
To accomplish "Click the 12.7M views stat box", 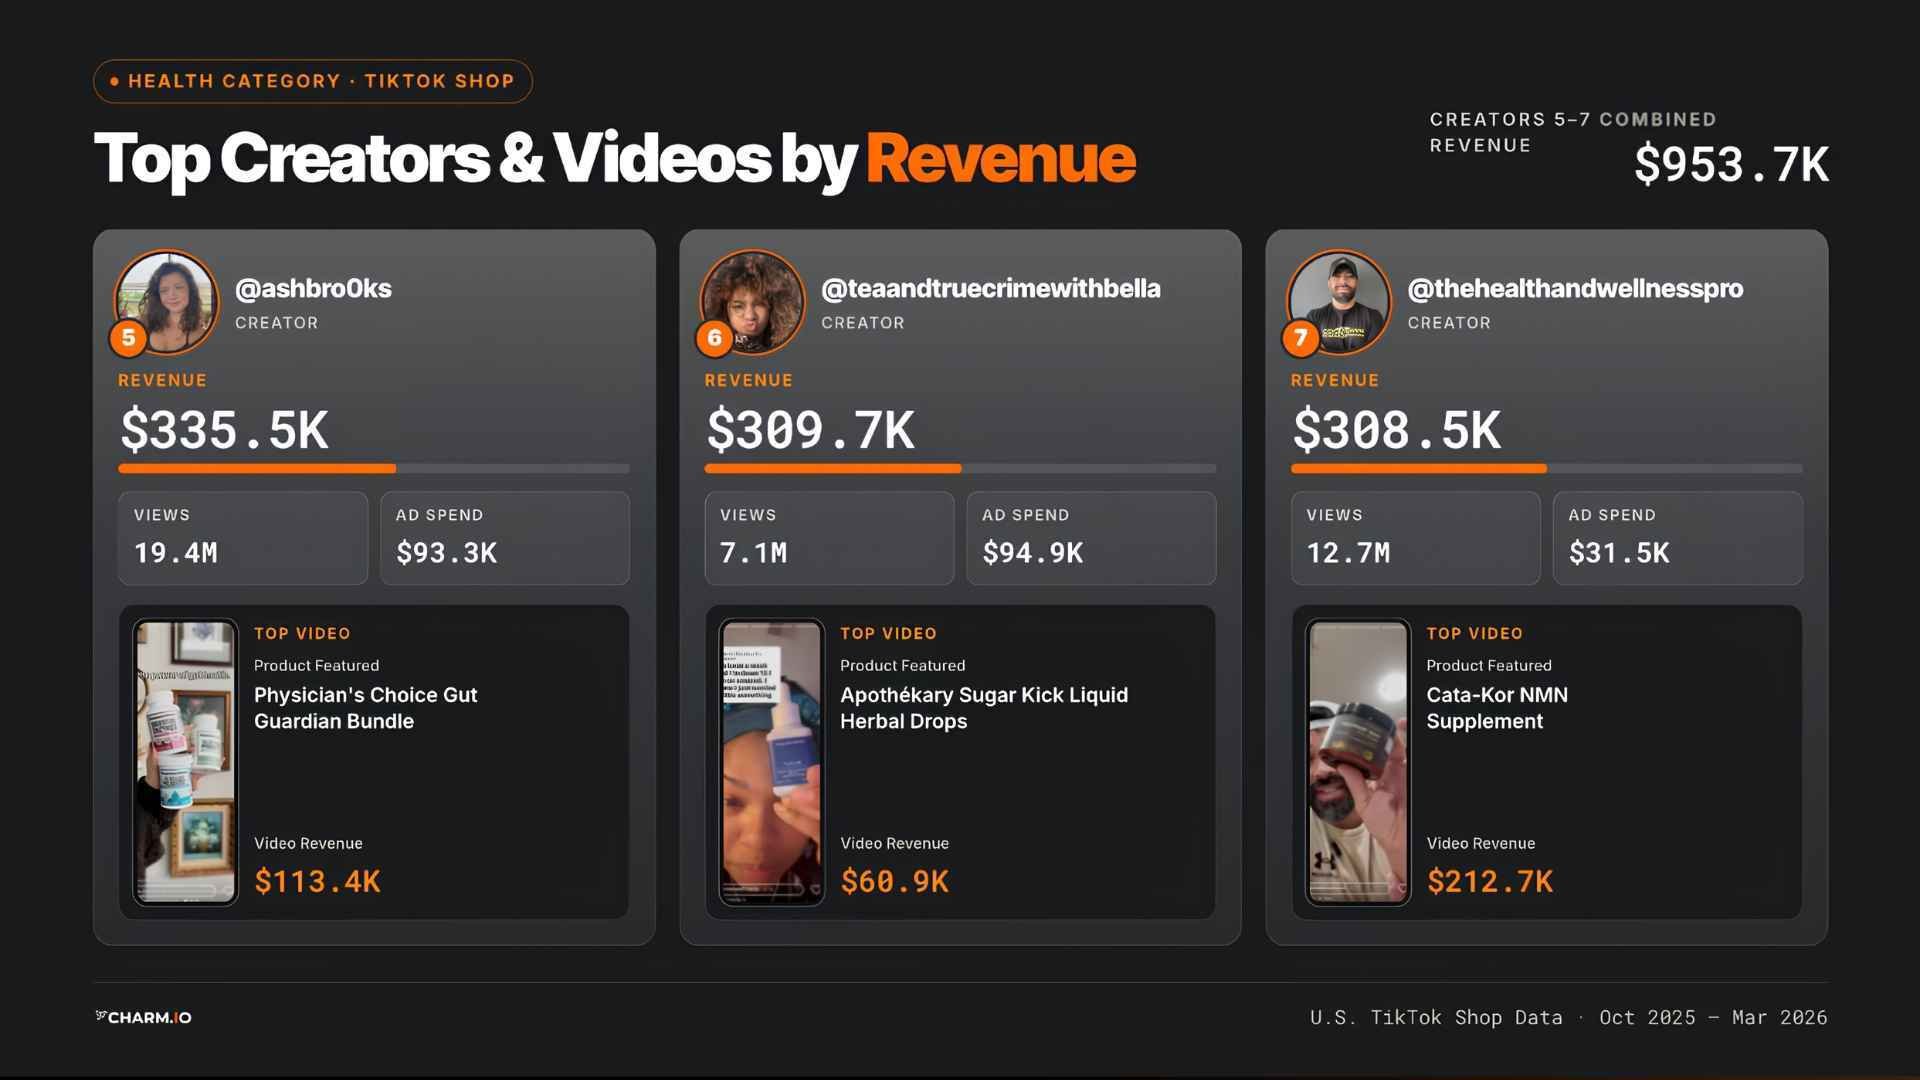I will (x=1415, y=538).
